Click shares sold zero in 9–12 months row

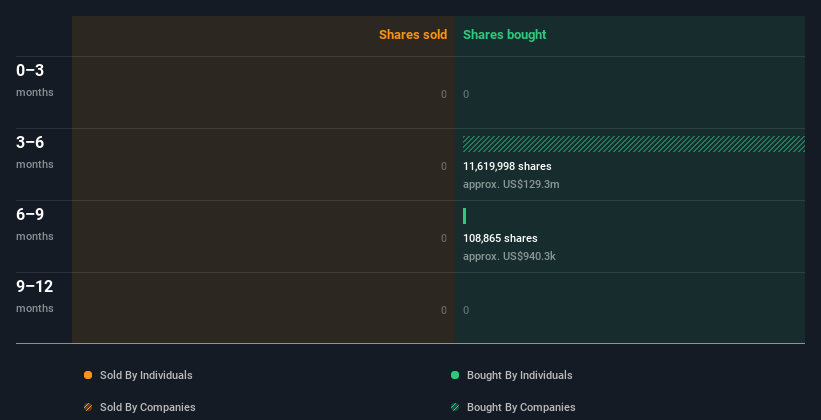pos(444,310)
